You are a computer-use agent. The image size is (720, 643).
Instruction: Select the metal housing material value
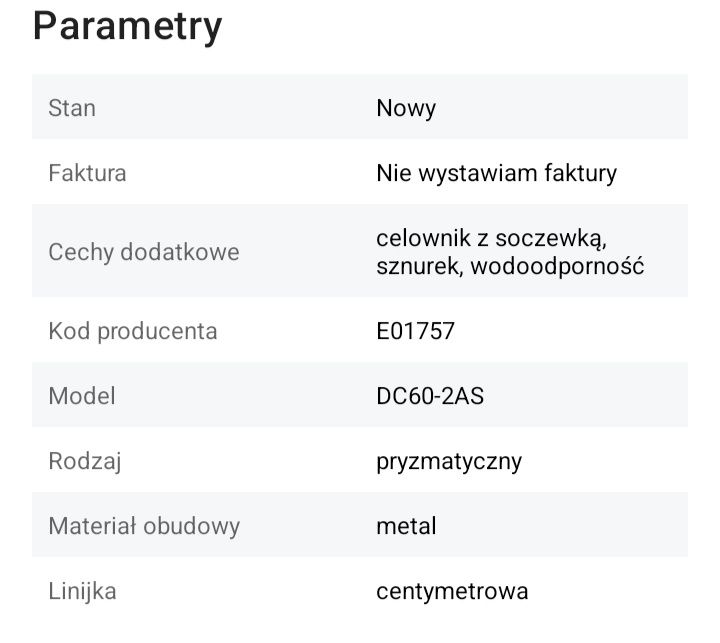click(406, 526)
